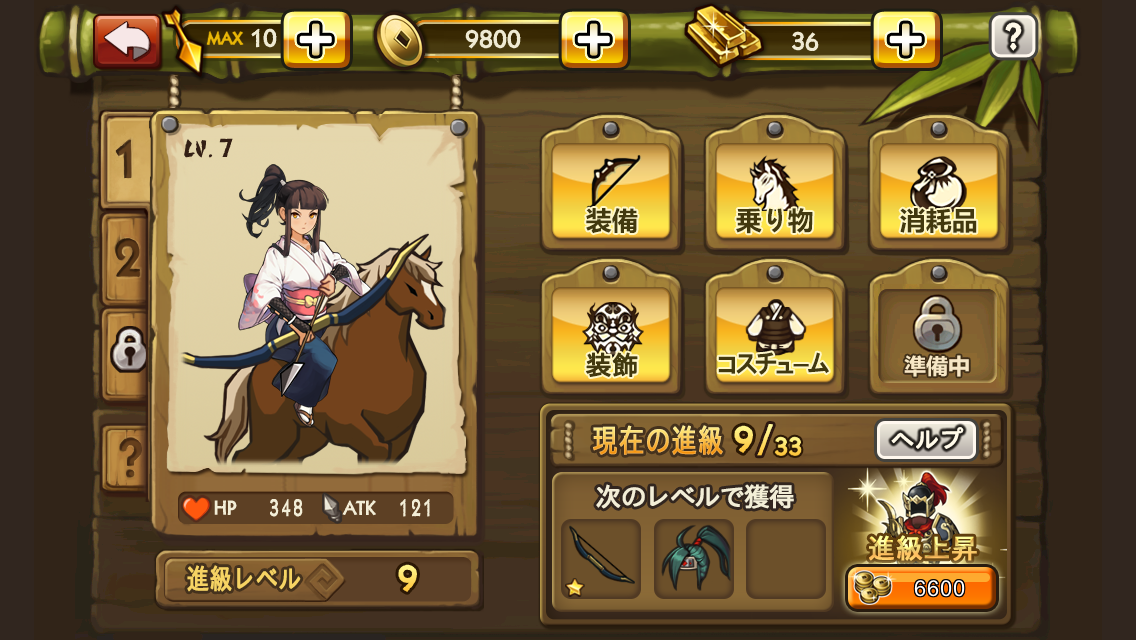Buy gold bars with plus button

906,40
